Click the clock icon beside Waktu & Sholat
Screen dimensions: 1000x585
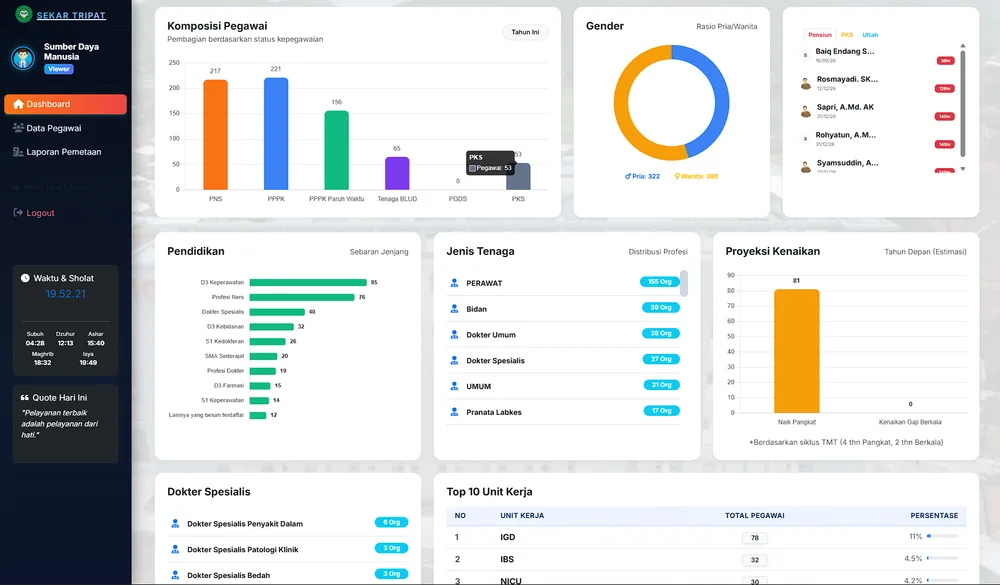25,278
